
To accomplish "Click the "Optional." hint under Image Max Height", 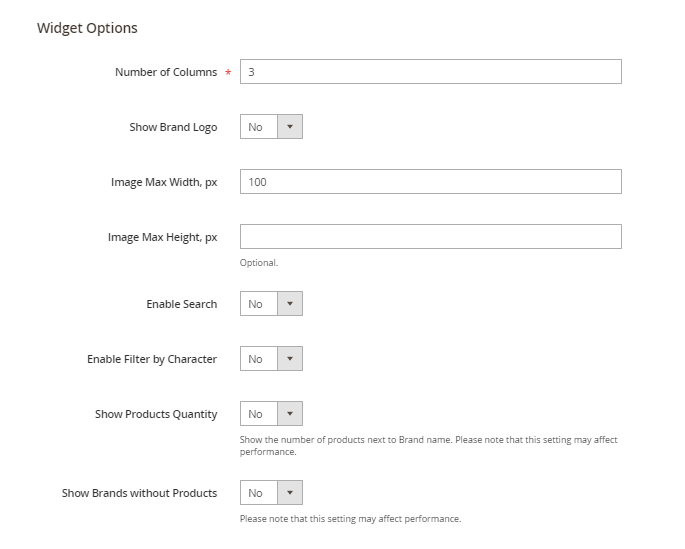I will click(x=258, y=263).
